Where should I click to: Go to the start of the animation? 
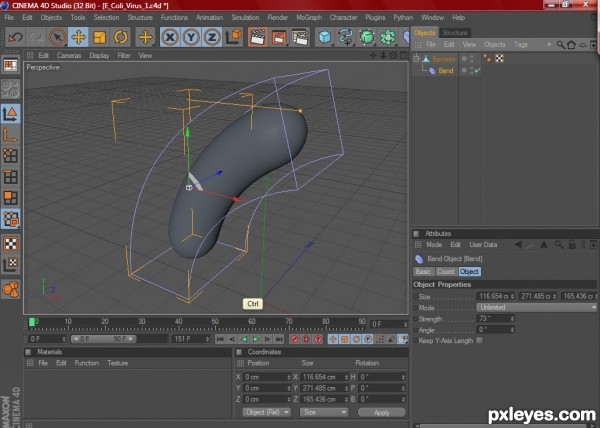pos(220,339)
